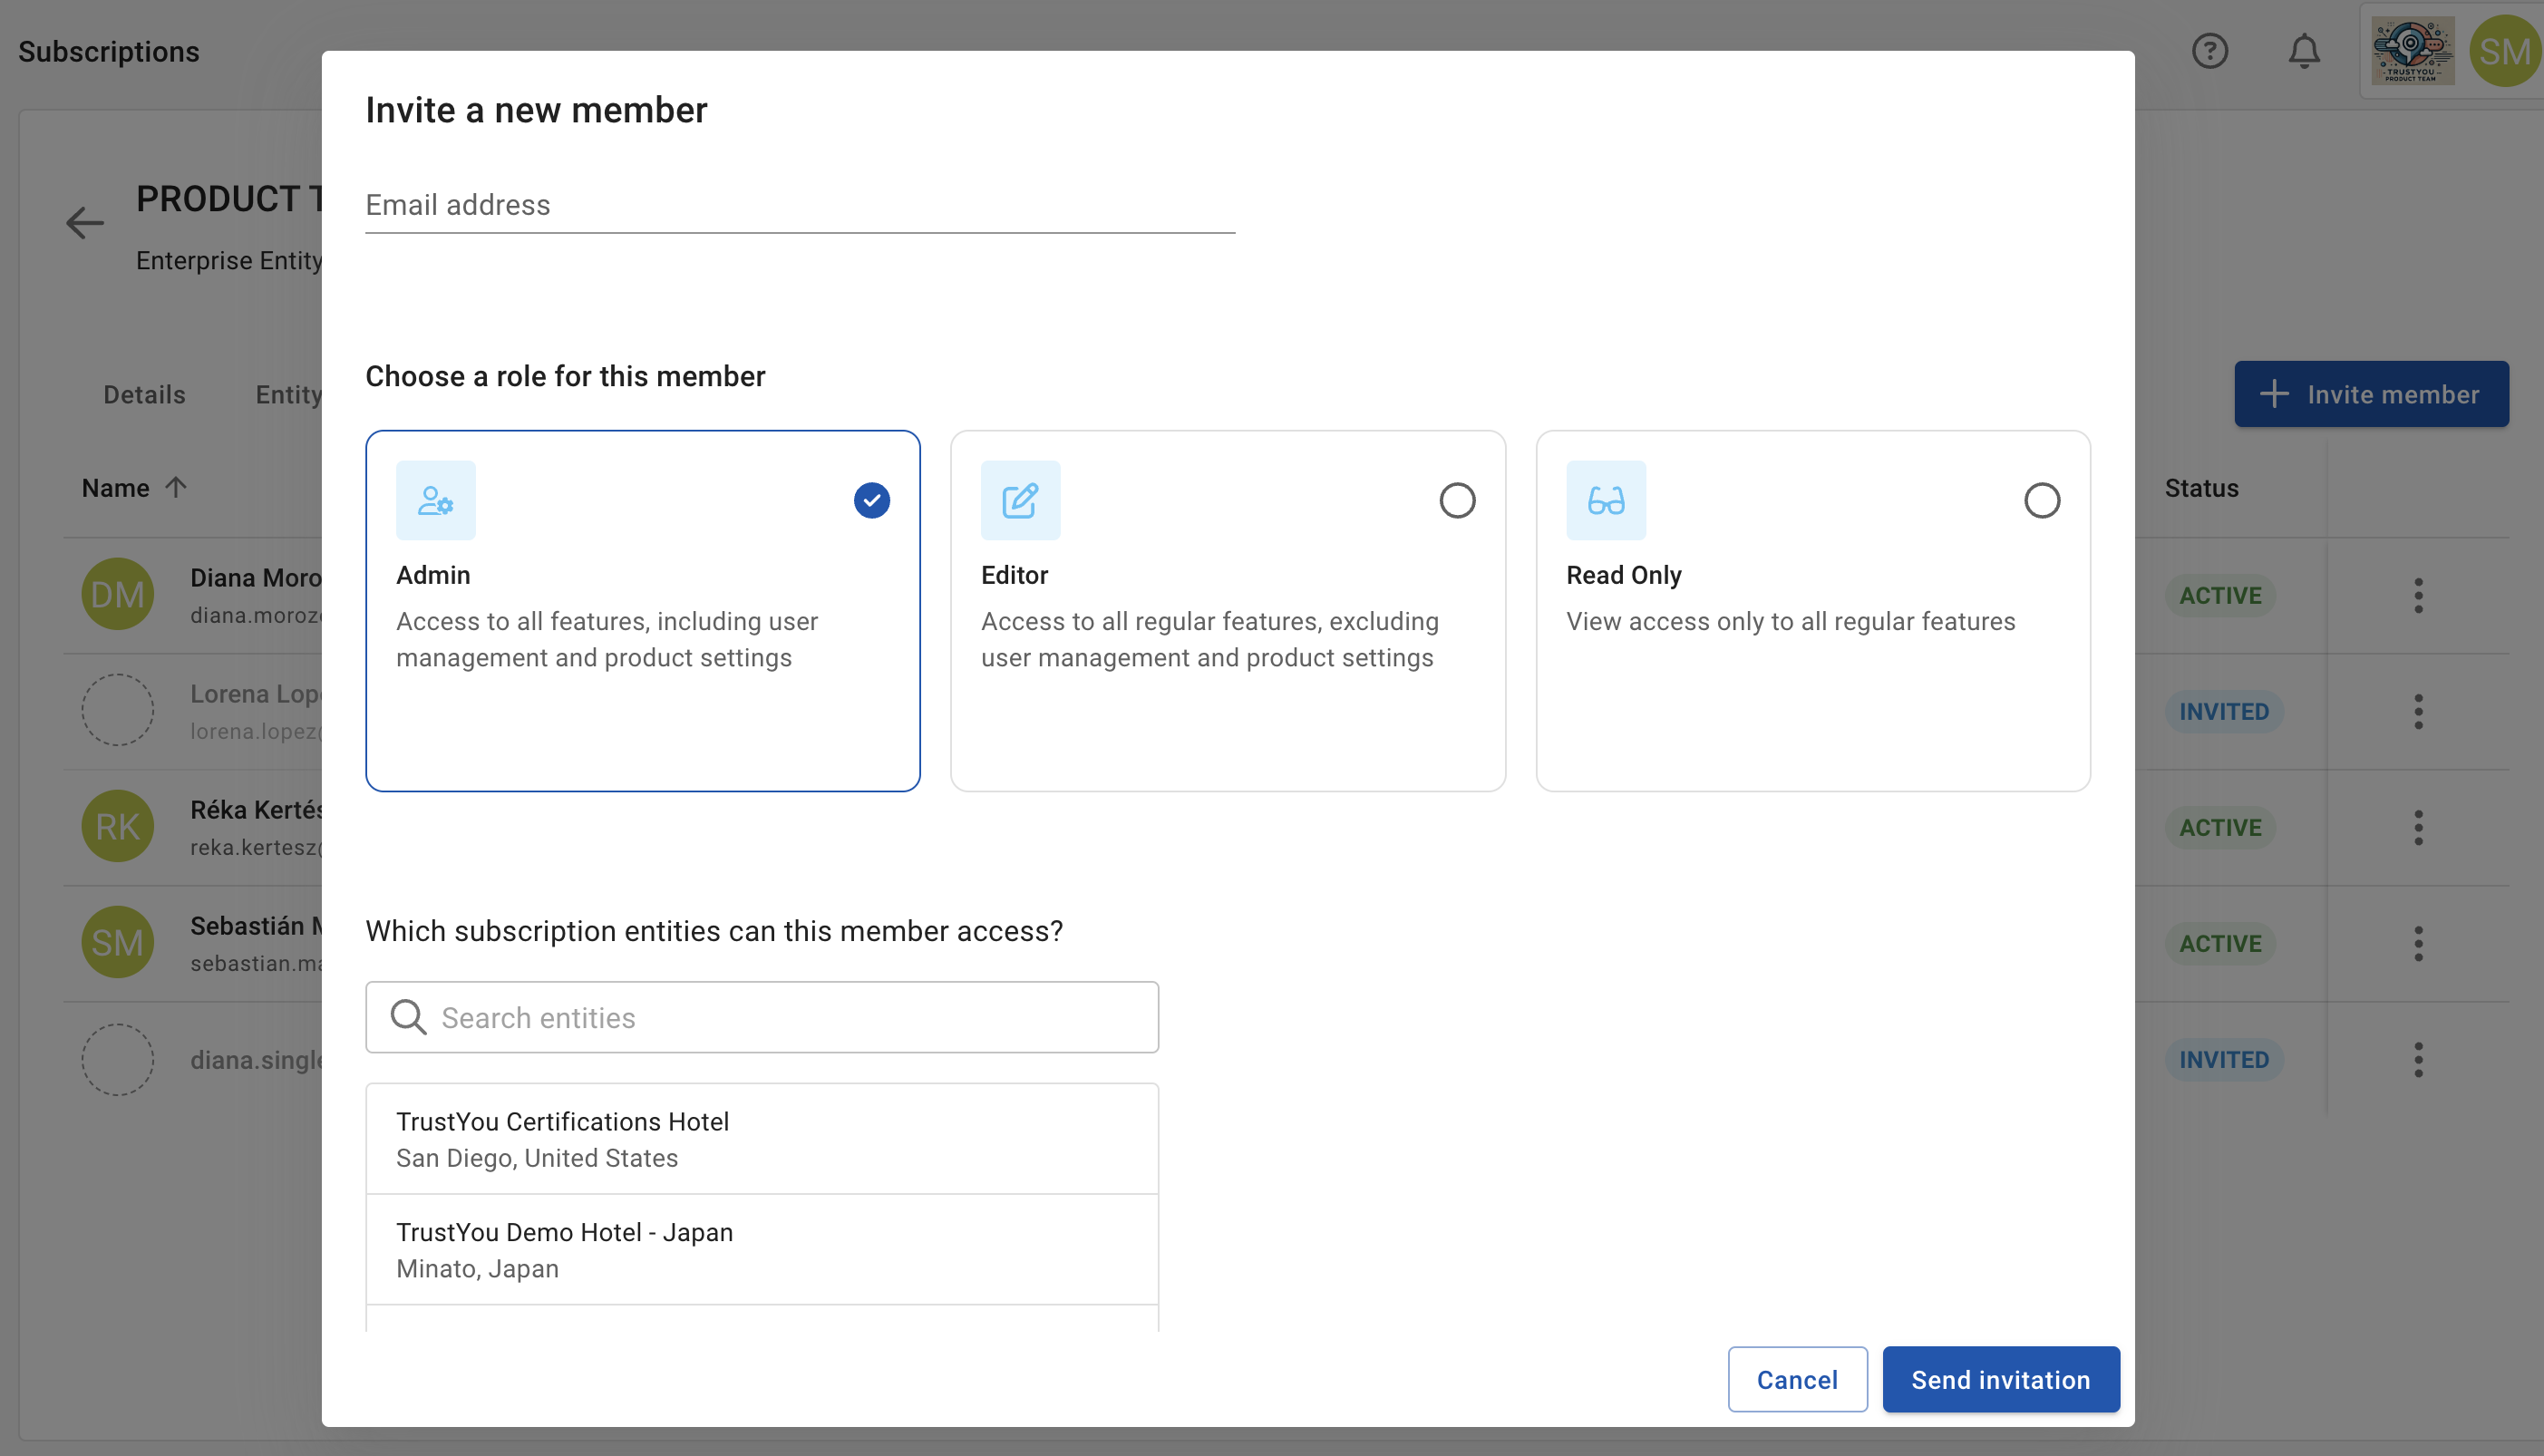Open the notifications bell
2544x1456 pixels.
tap(2304, 51)
